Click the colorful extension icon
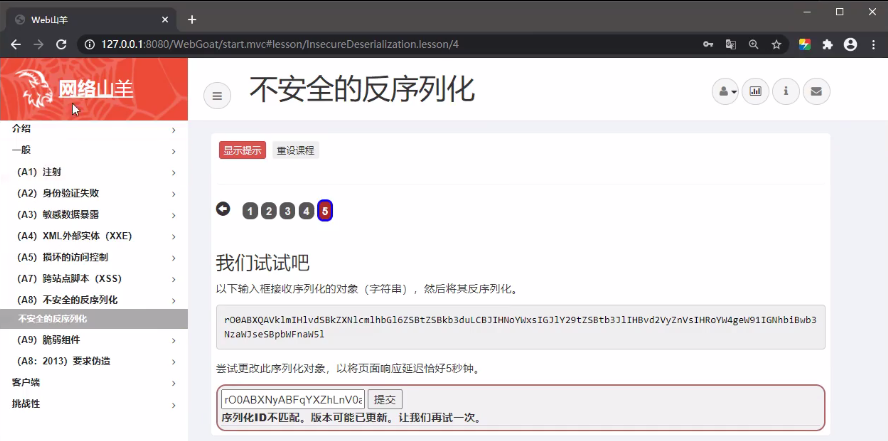 click(805, 45)
